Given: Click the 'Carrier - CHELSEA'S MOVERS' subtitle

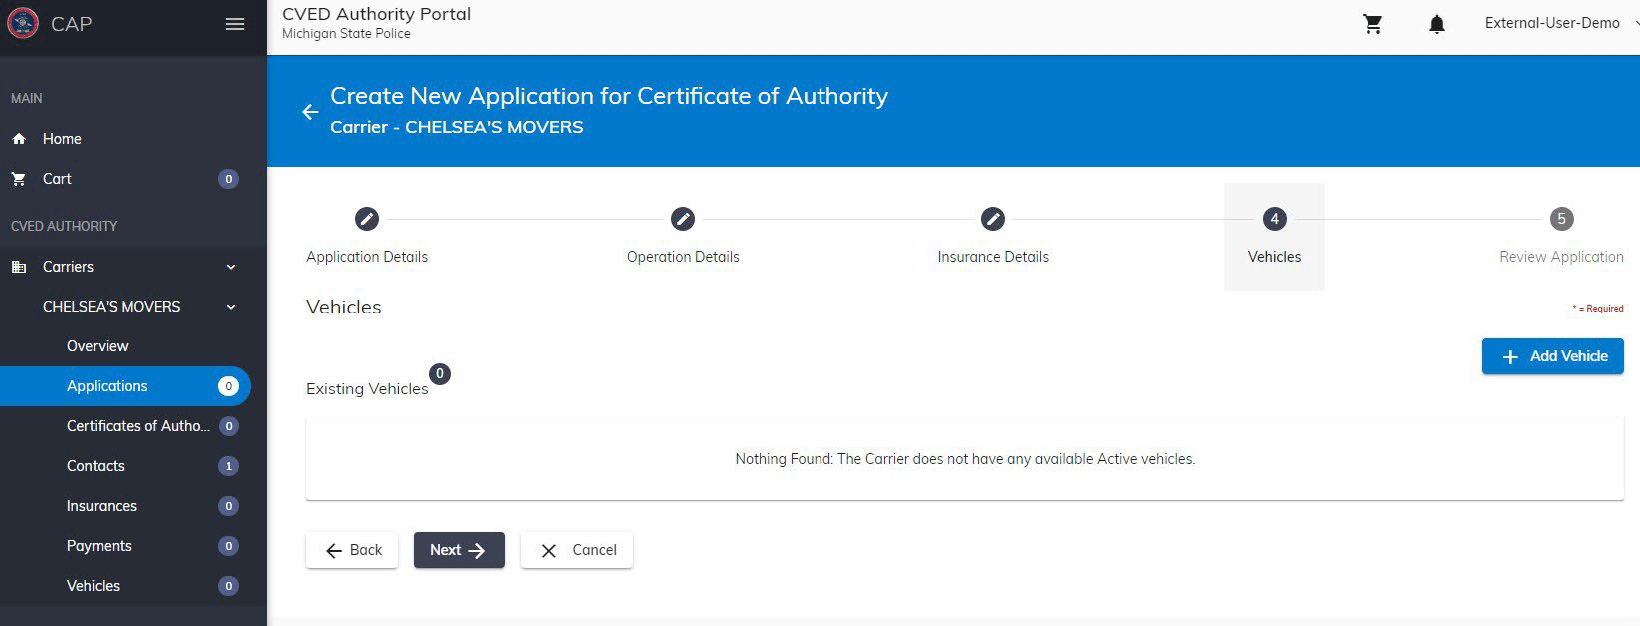Looking at the screenshot, I should click(457, 127).
